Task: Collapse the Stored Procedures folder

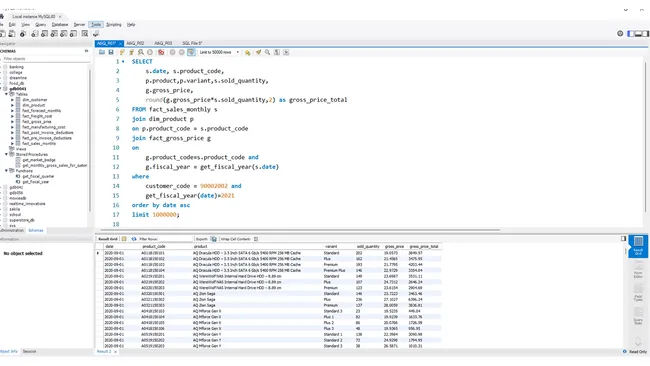Action: pyautogui.click(x=6, y=154)
